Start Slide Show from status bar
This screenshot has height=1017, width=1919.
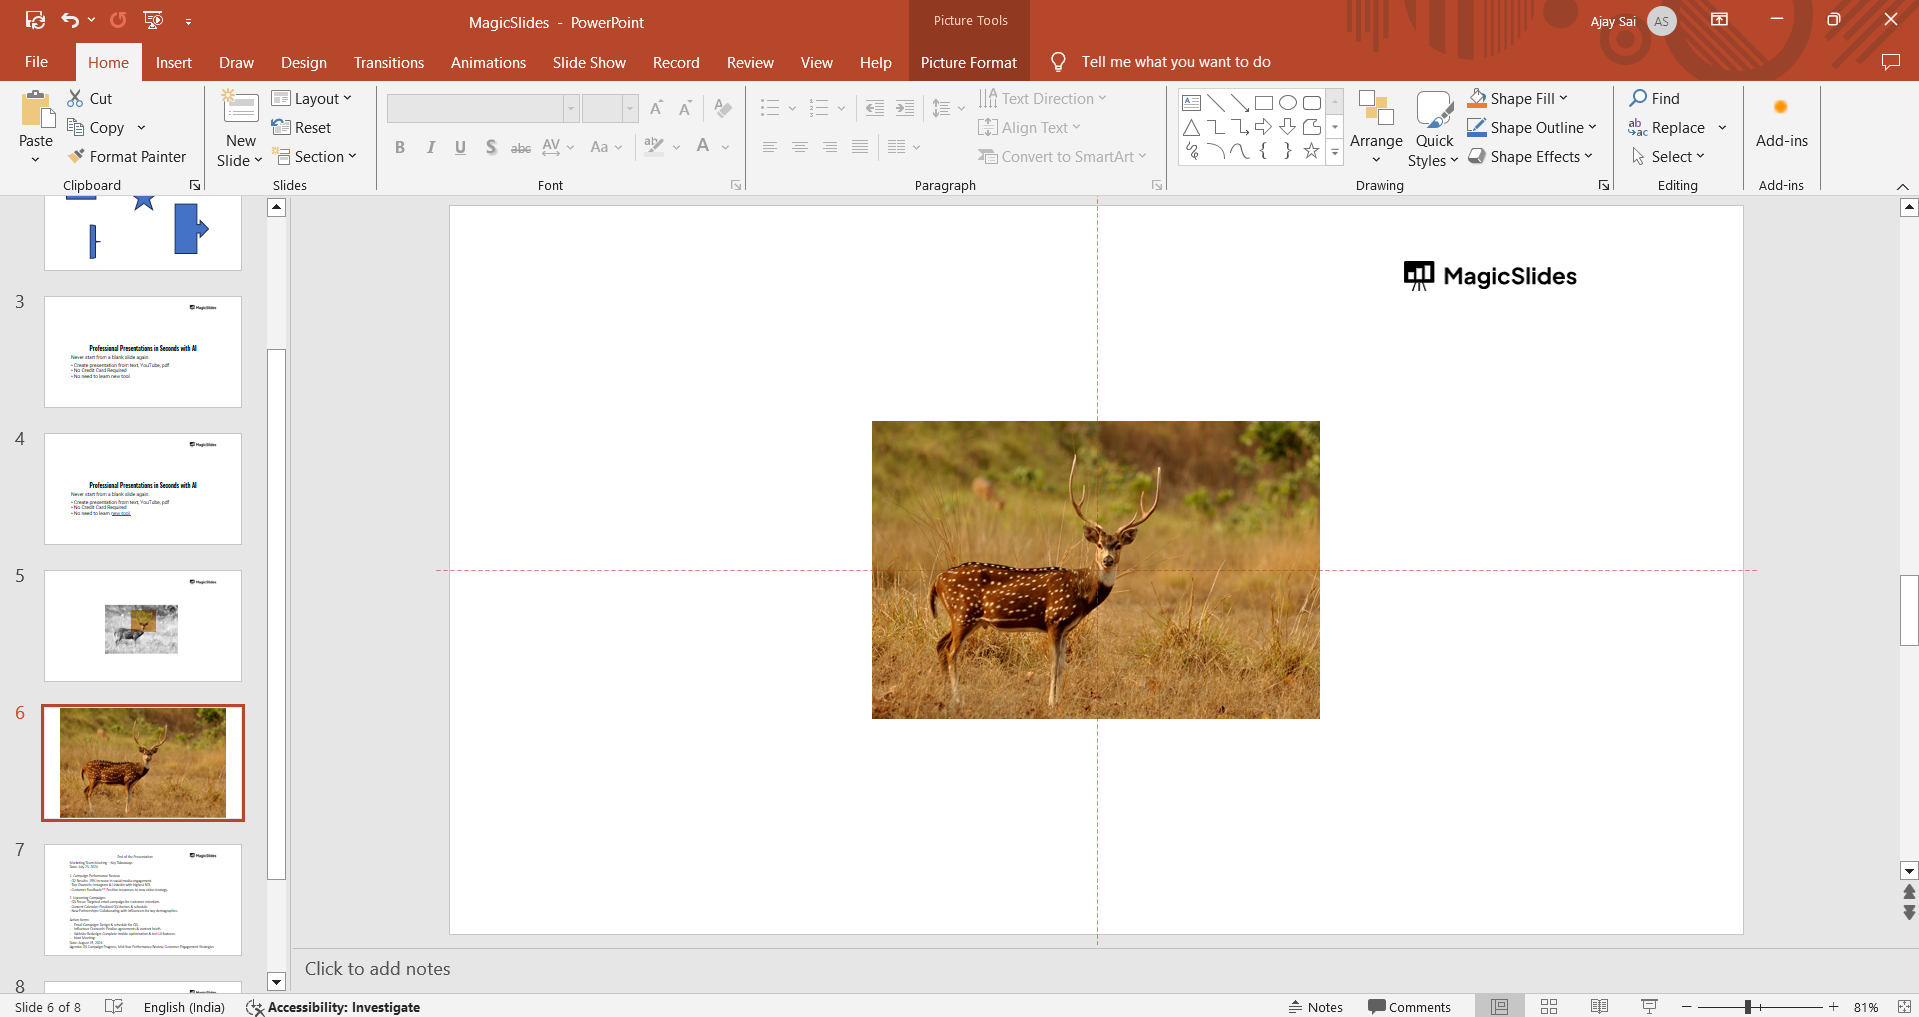click(1649, 1007)
